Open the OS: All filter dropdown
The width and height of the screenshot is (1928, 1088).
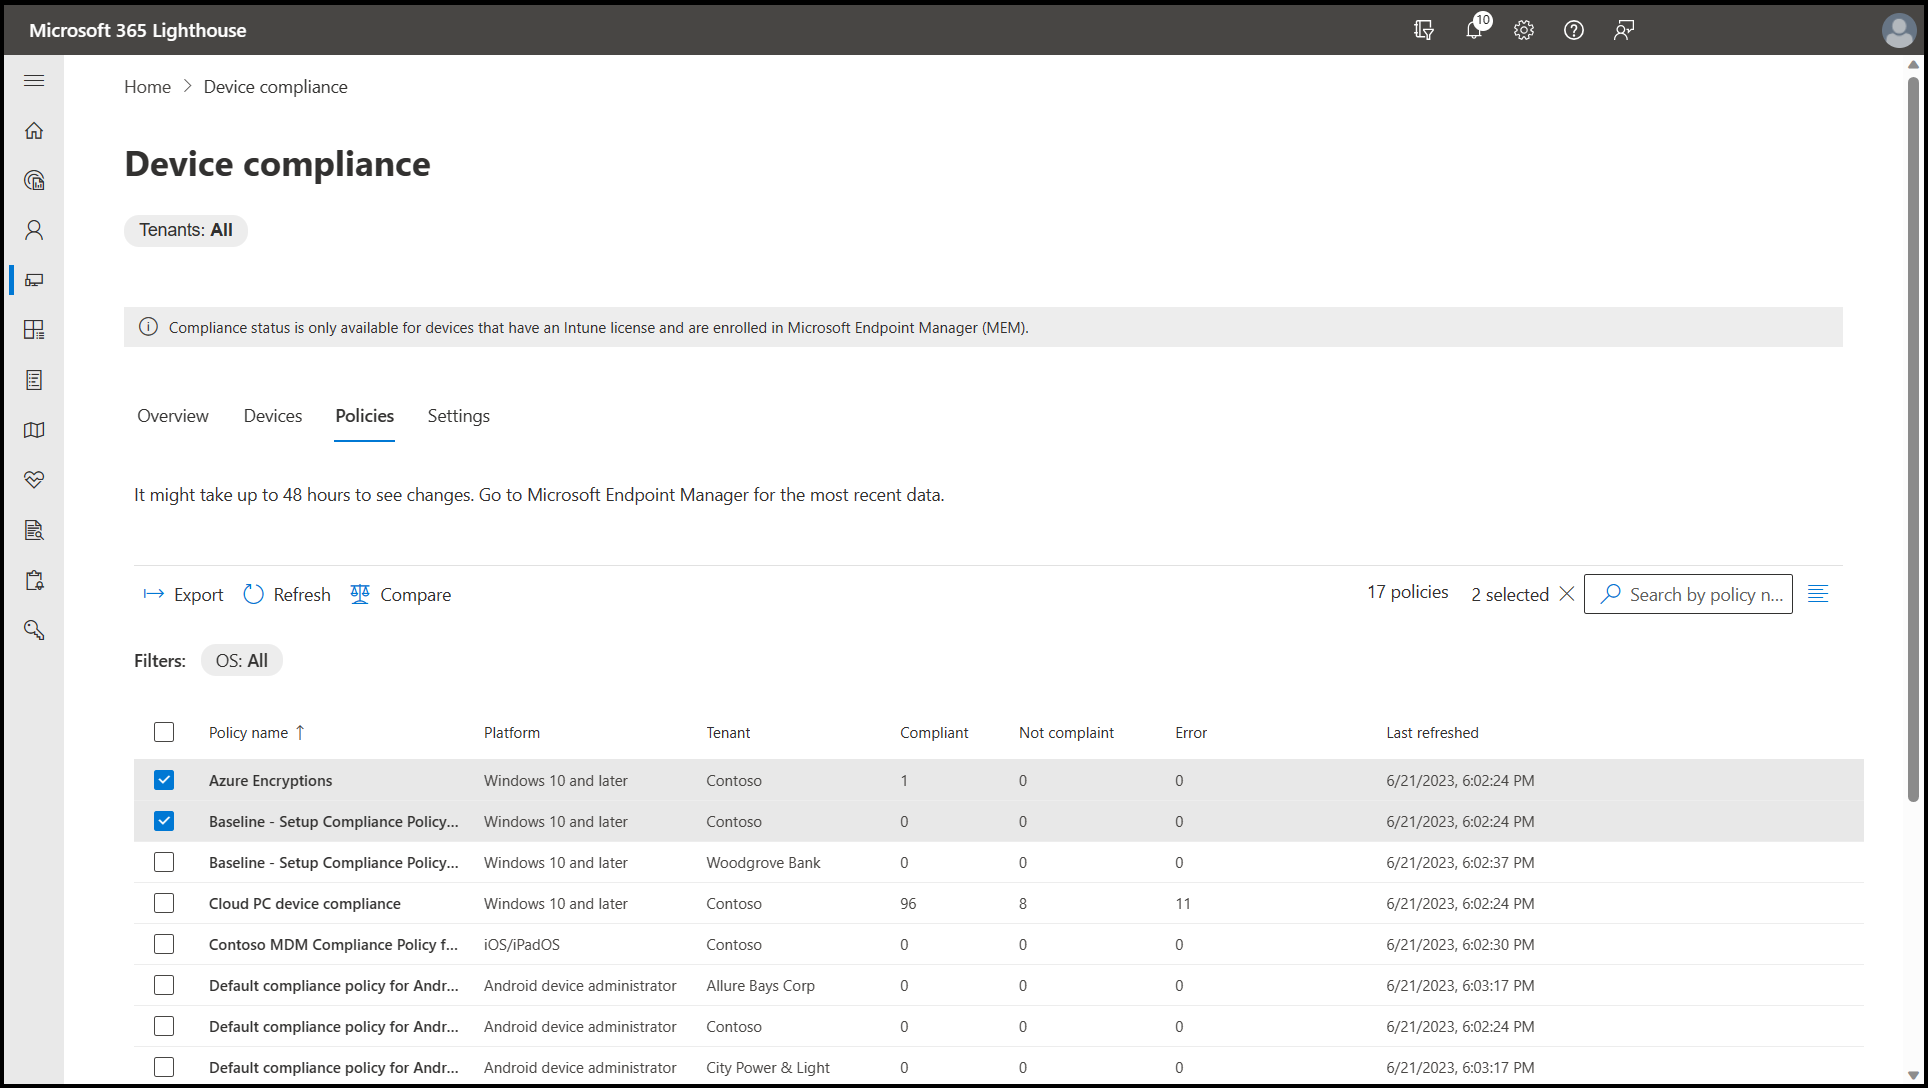[x=242, y=660]
